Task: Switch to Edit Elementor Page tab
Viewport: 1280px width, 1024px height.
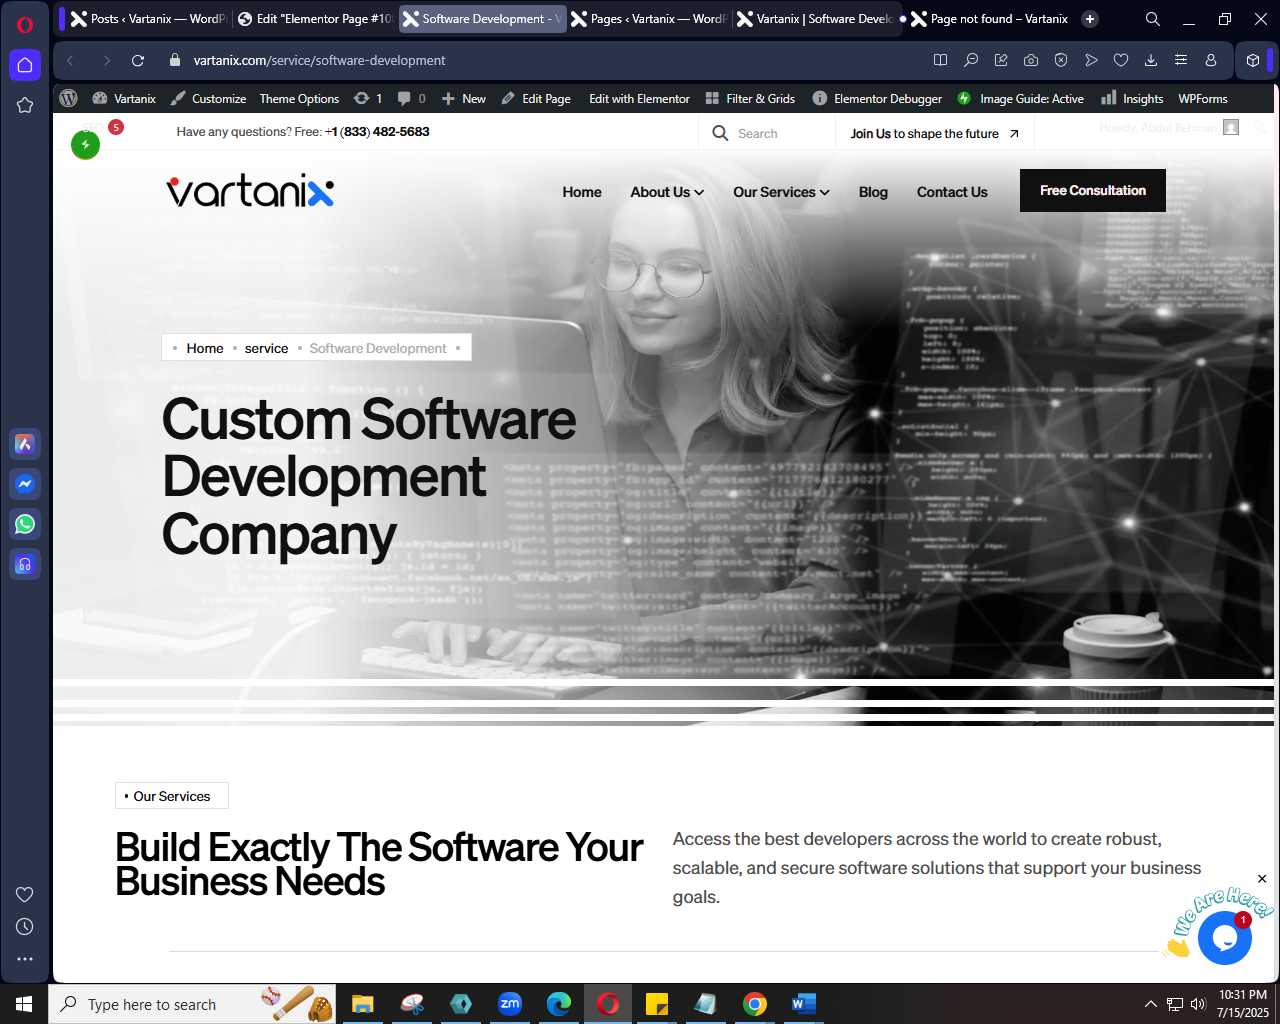Action: coord(314,19)
